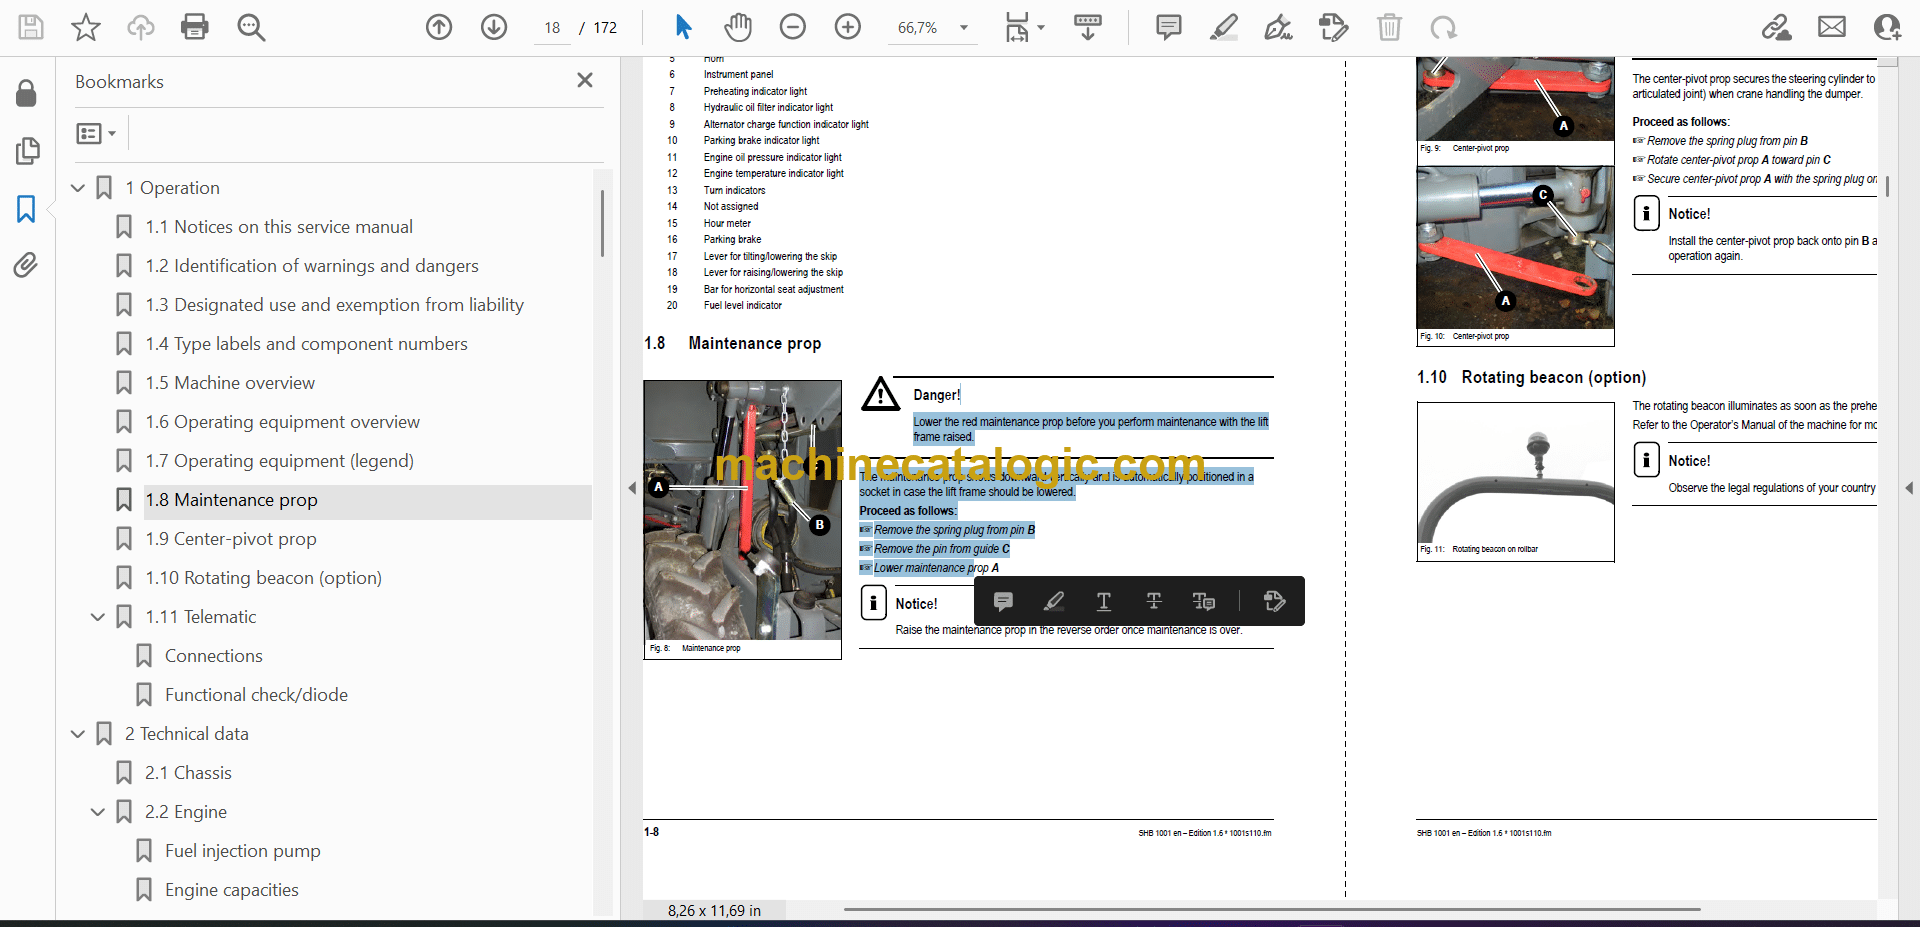The image size is (1920, 927).
Task: Open the zoom level dropdown
Action: pyautogui.click(x=964, y=28)
